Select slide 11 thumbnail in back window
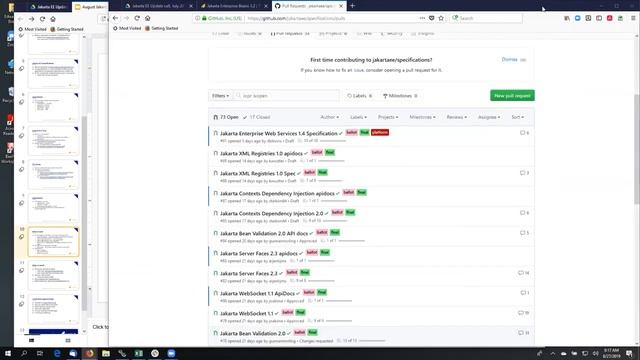 53,276
